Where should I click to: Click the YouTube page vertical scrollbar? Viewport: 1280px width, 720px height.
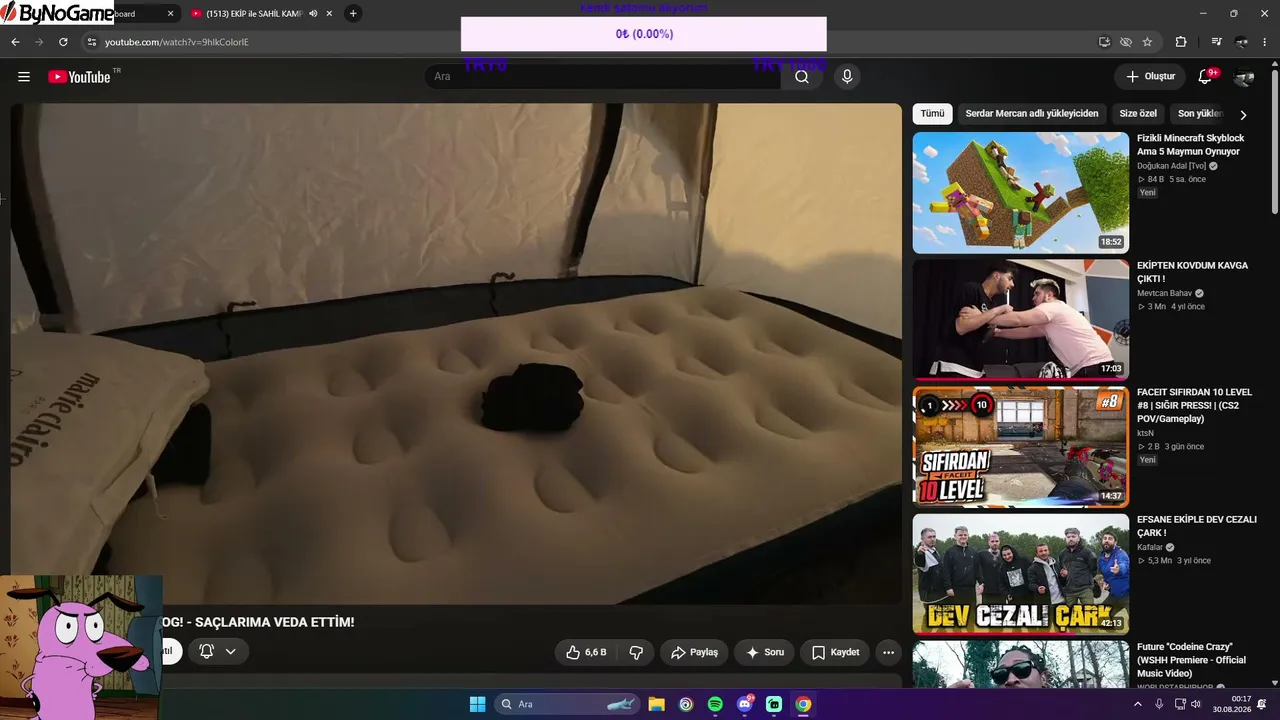click(1274, 140)
